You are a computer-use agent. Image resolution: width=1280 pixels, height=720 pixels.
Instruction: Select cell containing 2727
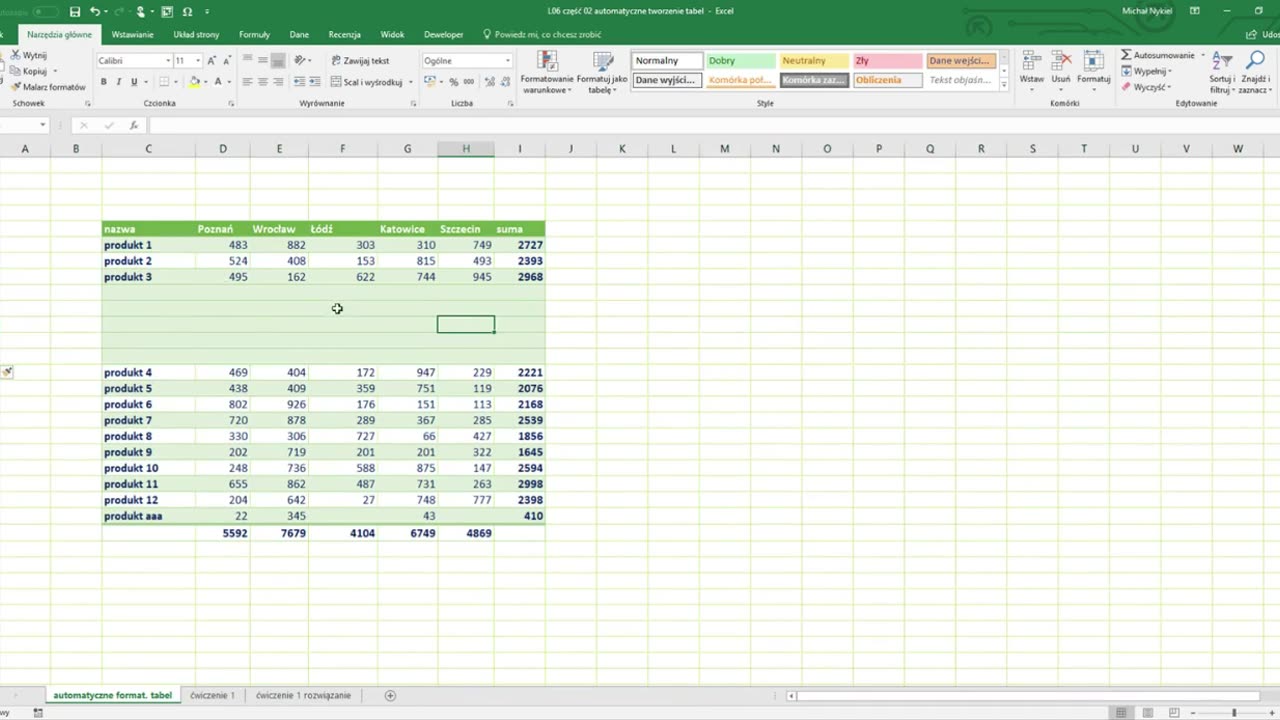[520, 245]
